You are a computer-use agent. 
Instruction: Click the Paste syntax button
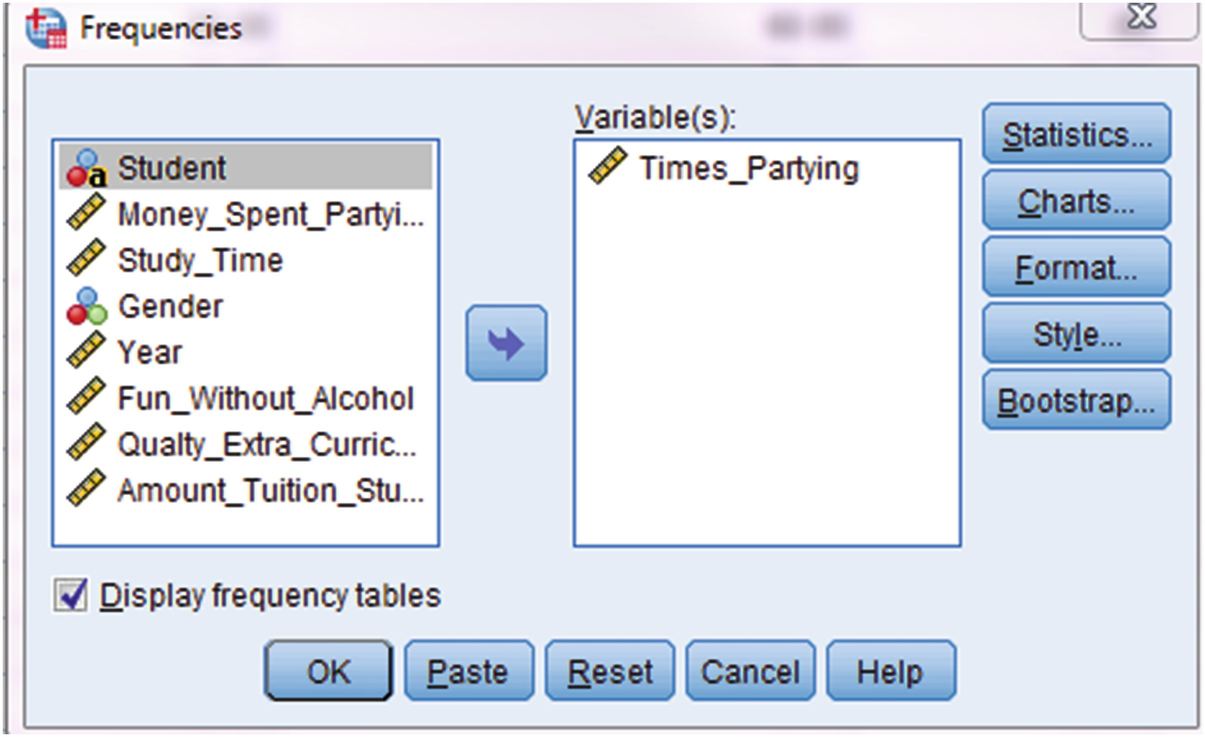[x=468, y=671]
